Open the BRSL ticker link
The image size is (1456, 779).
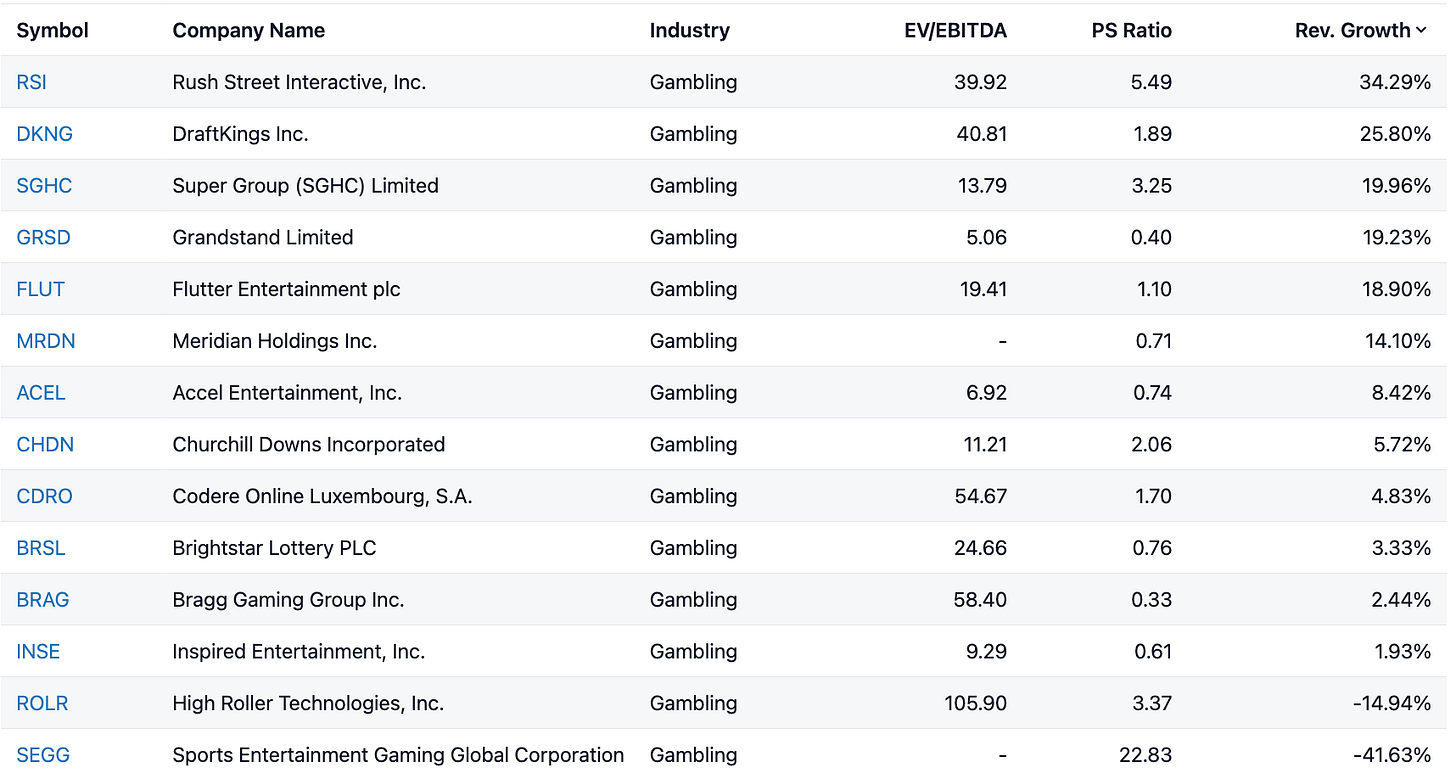pyautogui.click(x=41, y=548)
